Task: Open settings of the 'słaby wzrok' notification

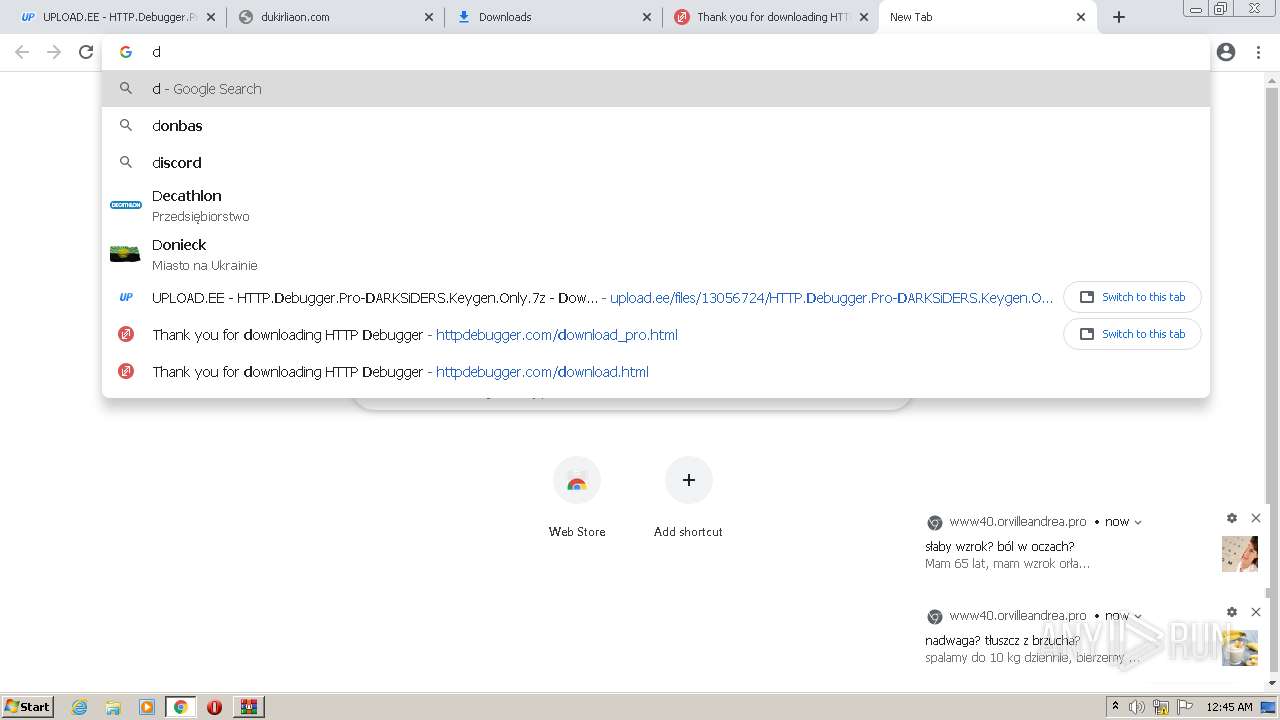Action: click(1232, 518)
